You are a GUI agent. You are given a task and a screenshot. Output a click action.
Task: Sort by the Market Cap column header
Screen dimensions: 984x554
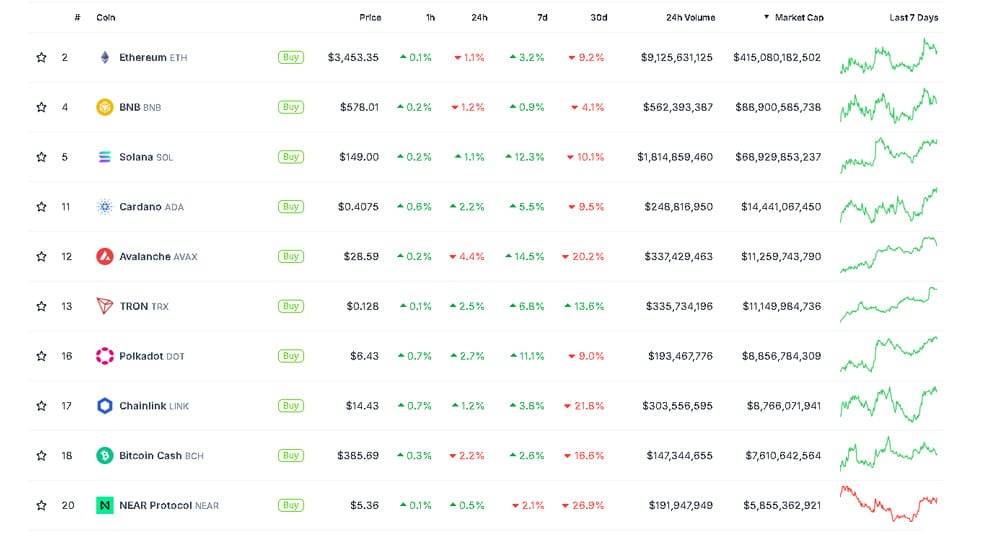[794, 18]
